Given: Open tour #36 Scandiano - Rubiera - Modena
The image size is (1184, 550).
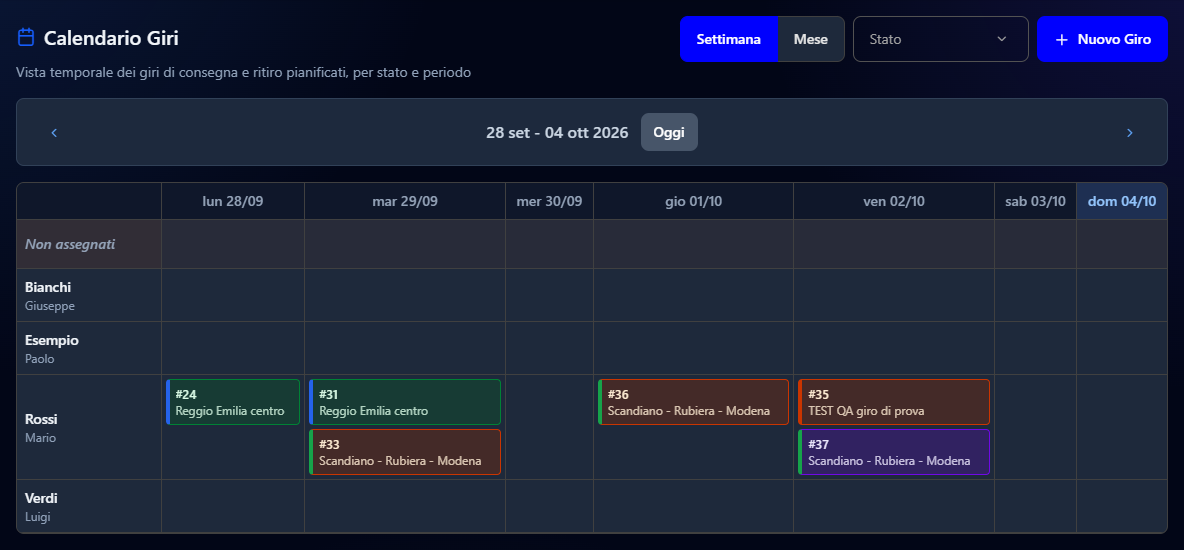Looking at the screenshot, I should click(x=693, y=403).
